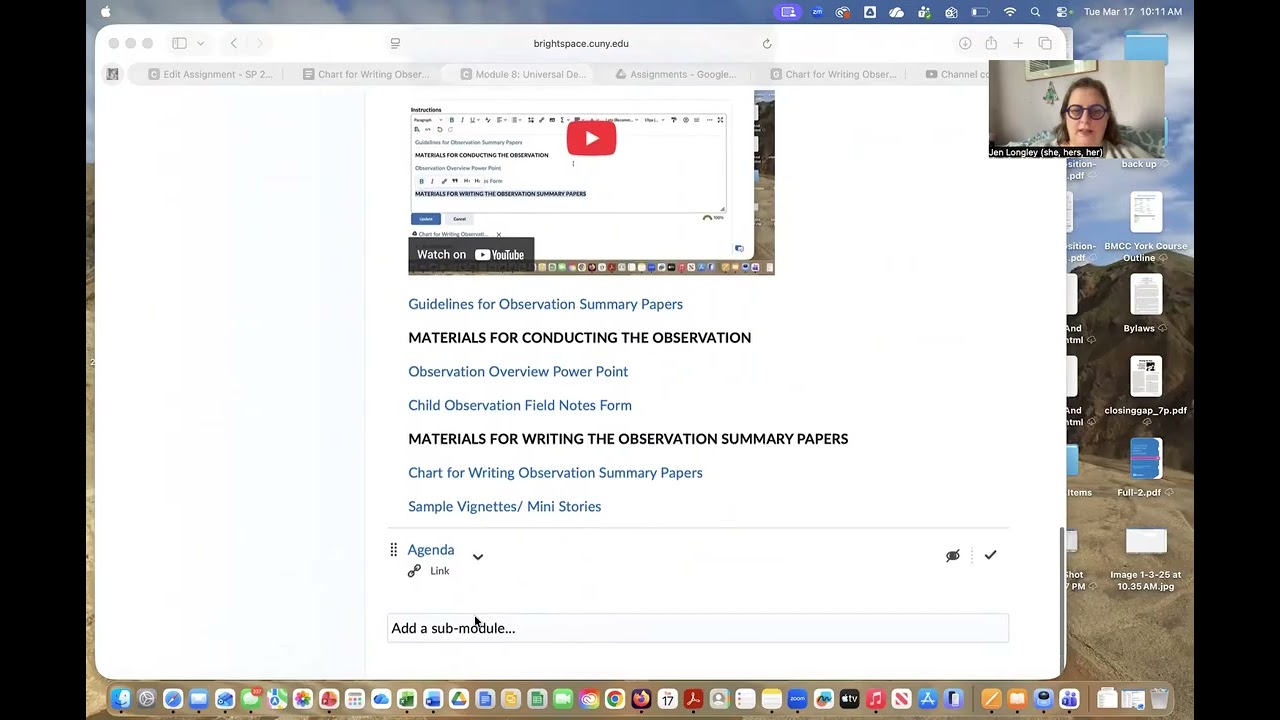Open Safari downloads icon
Image resolution: width=1280 pixels, height=720 pixels.
(965, 43)
